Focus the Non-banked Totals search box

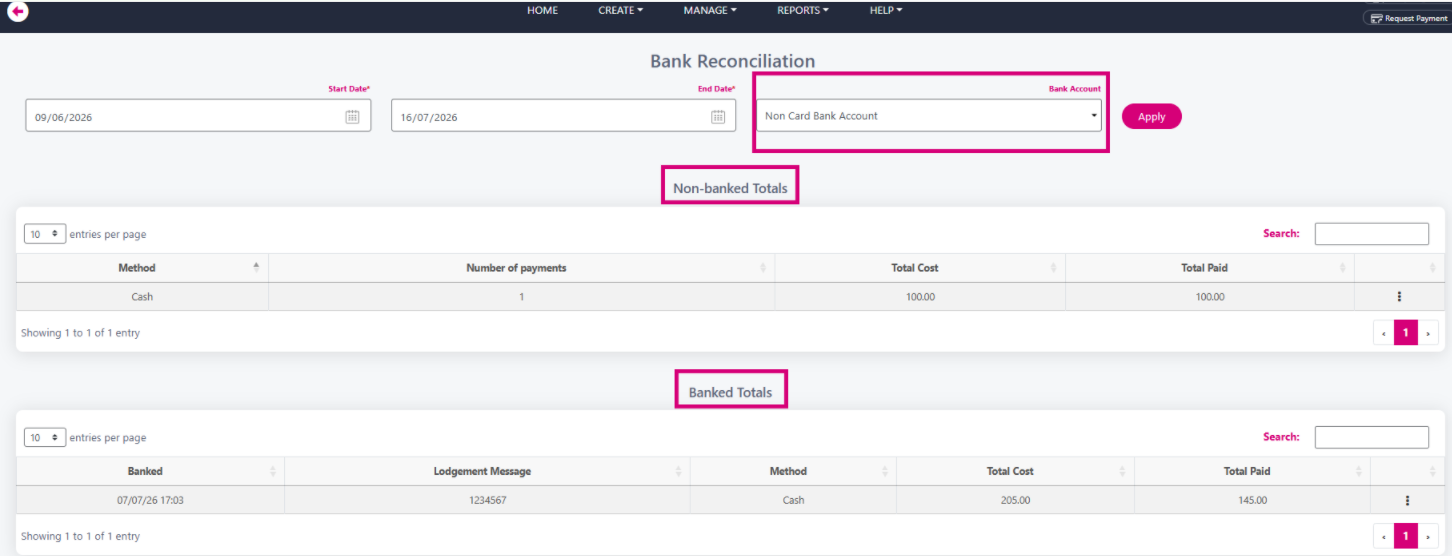pyautogui.click(x=1371, y=234)
